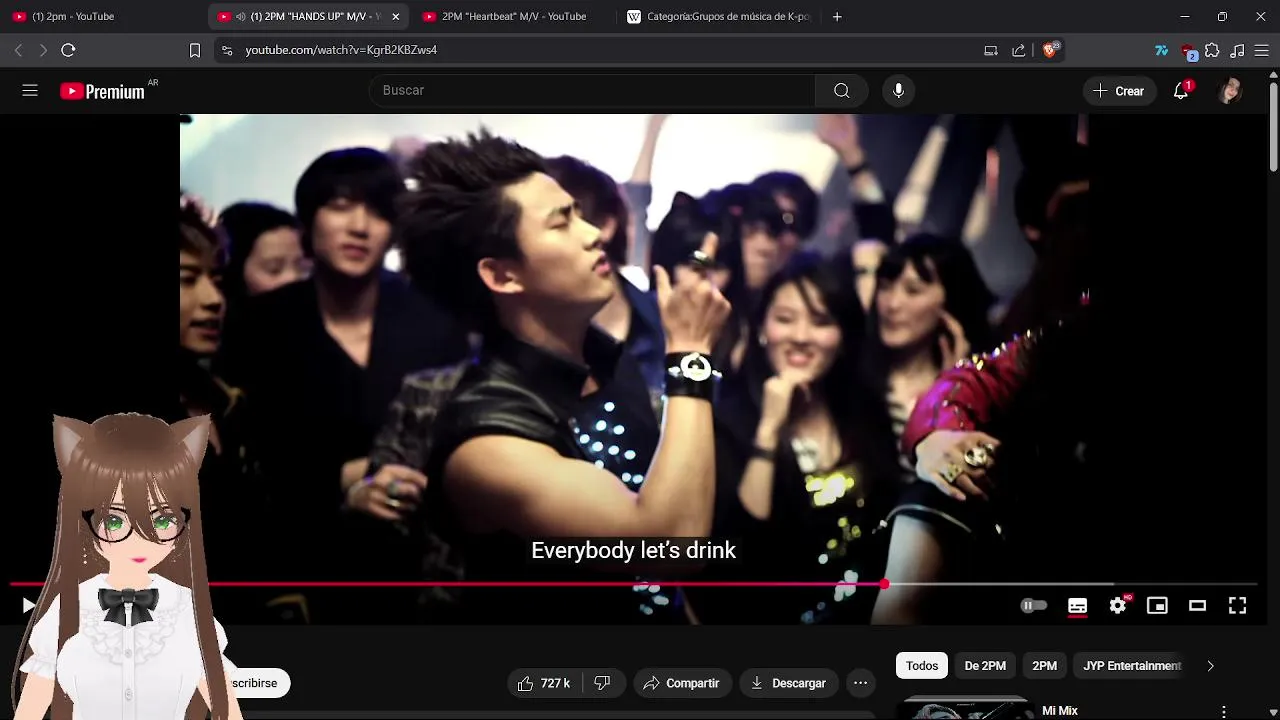The width and height of the screenshot is (1280, 720).
Task: Click the address bar URL
Action: [x=341, y=50]
